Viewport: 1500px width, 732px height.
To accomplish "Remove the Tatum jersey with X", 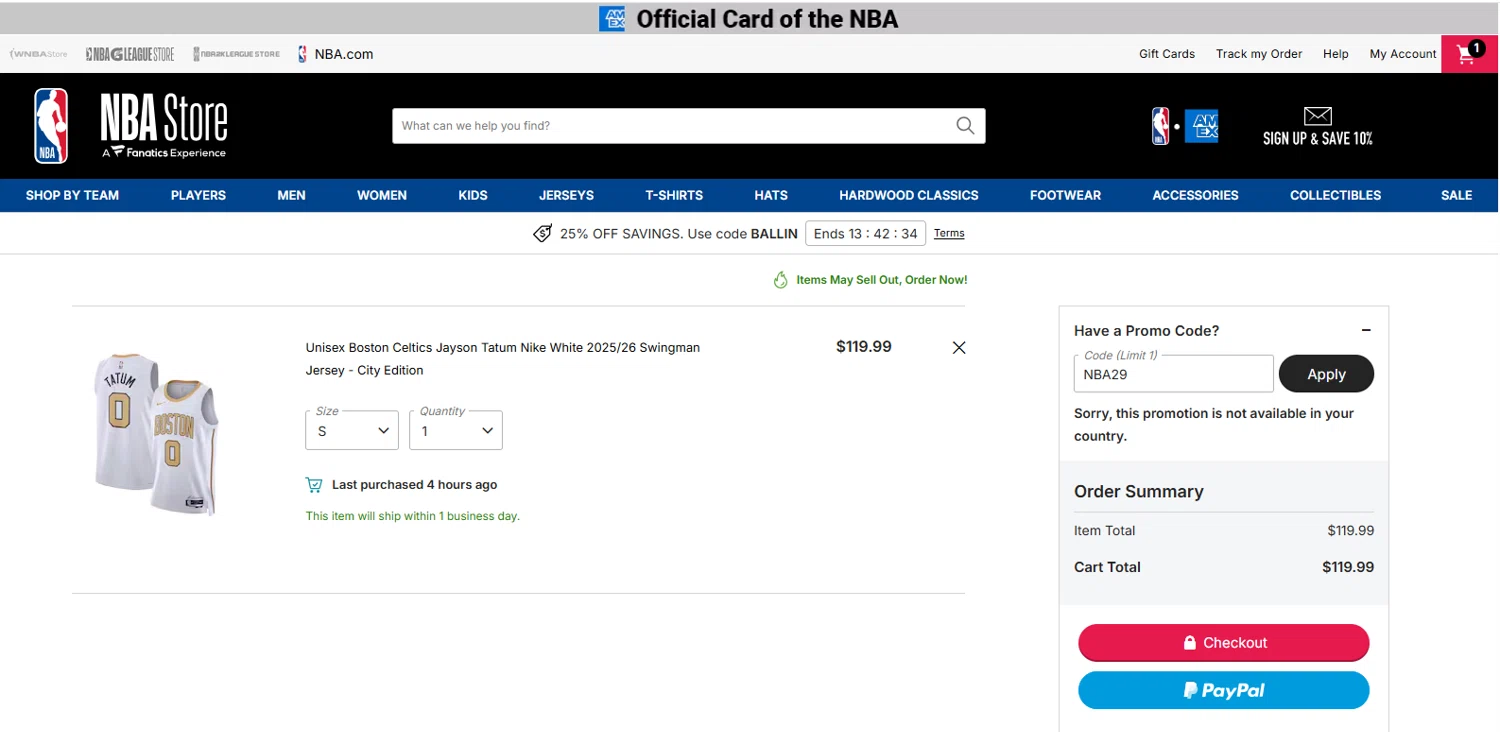I will click(x=959, y=348).
